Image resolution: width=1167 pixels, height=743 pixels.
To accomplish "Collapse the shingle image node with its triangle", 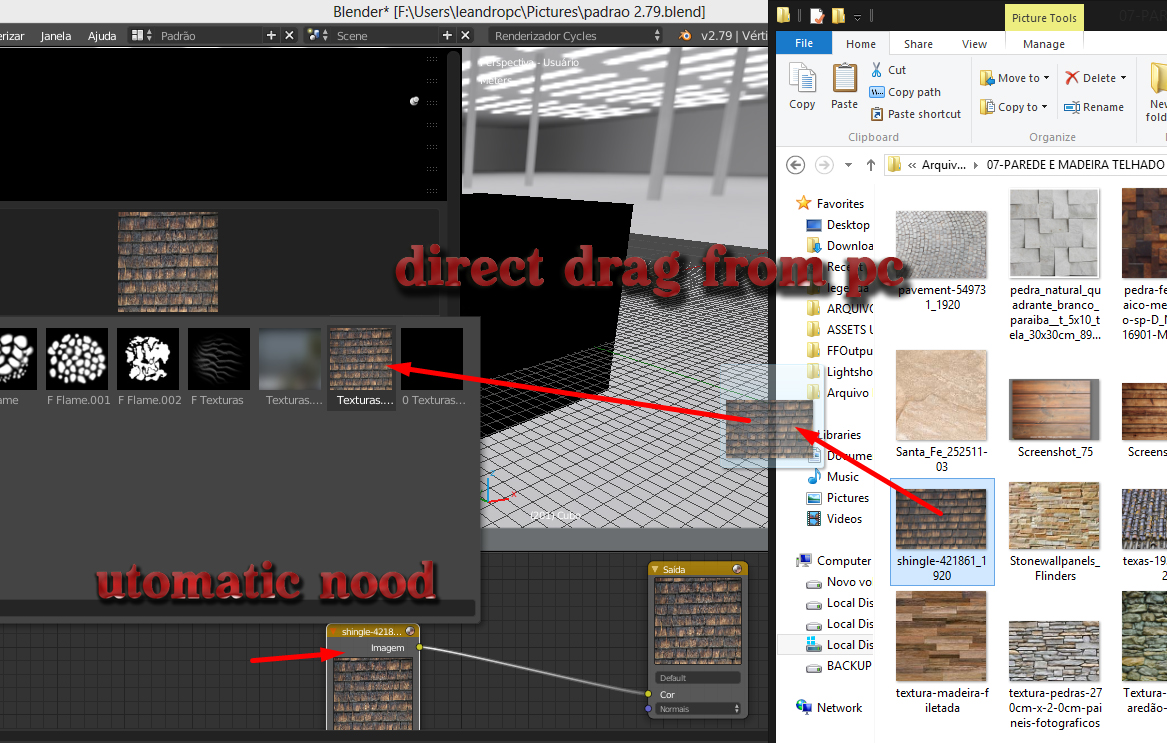I will coord(333,632).
